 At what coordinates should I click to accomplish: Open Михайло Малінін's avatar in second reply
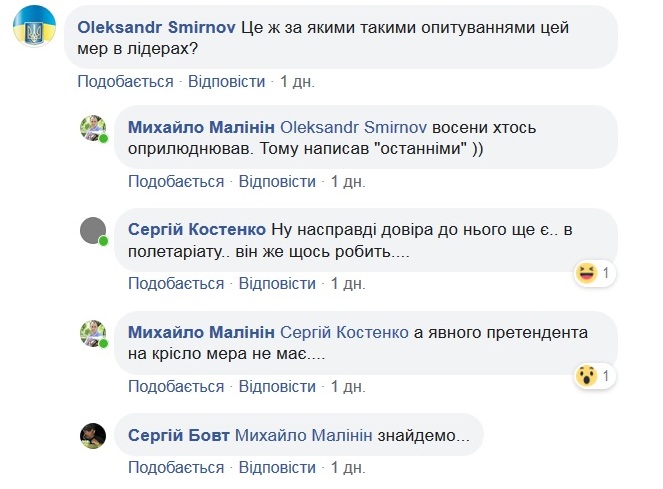pyautogui.click(x=94, y=333)
